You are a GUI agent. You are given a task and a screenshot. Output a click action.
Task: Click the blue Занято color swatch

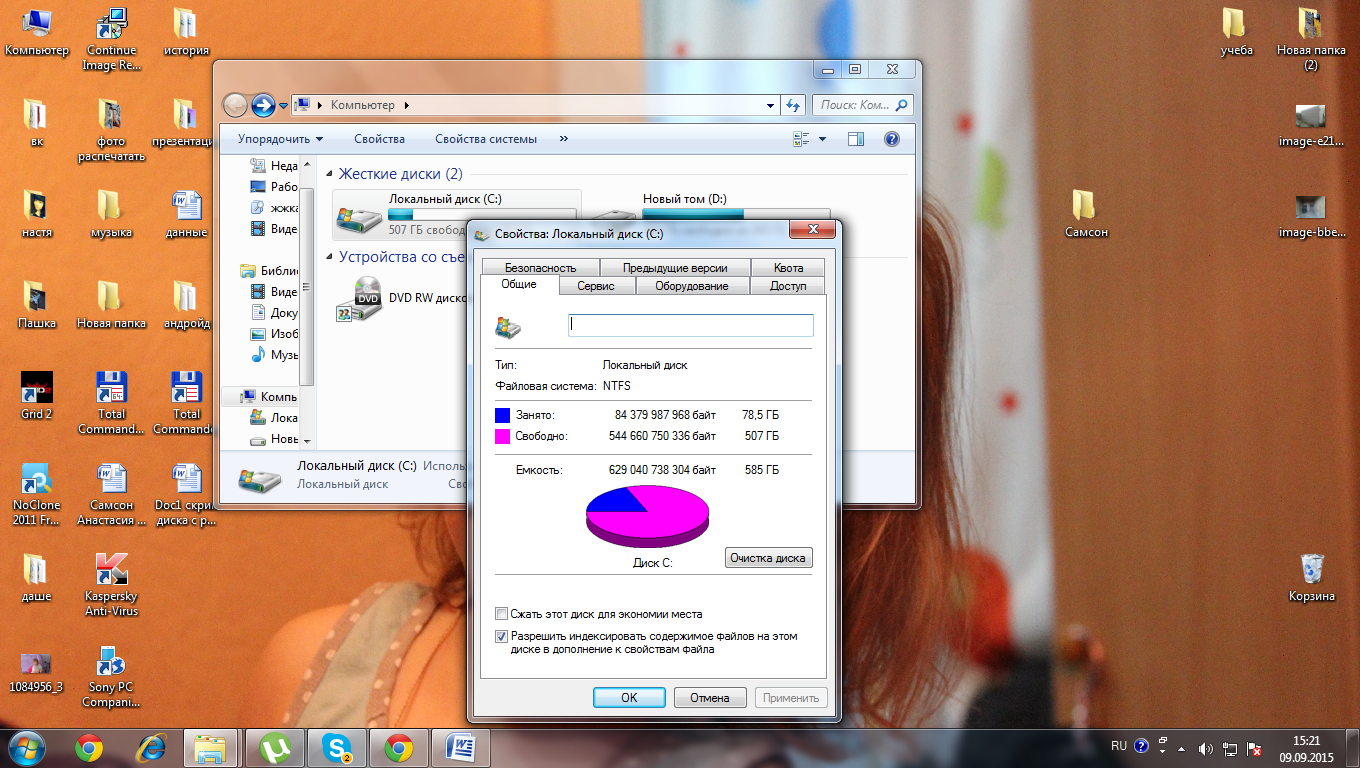pos(502,414)
